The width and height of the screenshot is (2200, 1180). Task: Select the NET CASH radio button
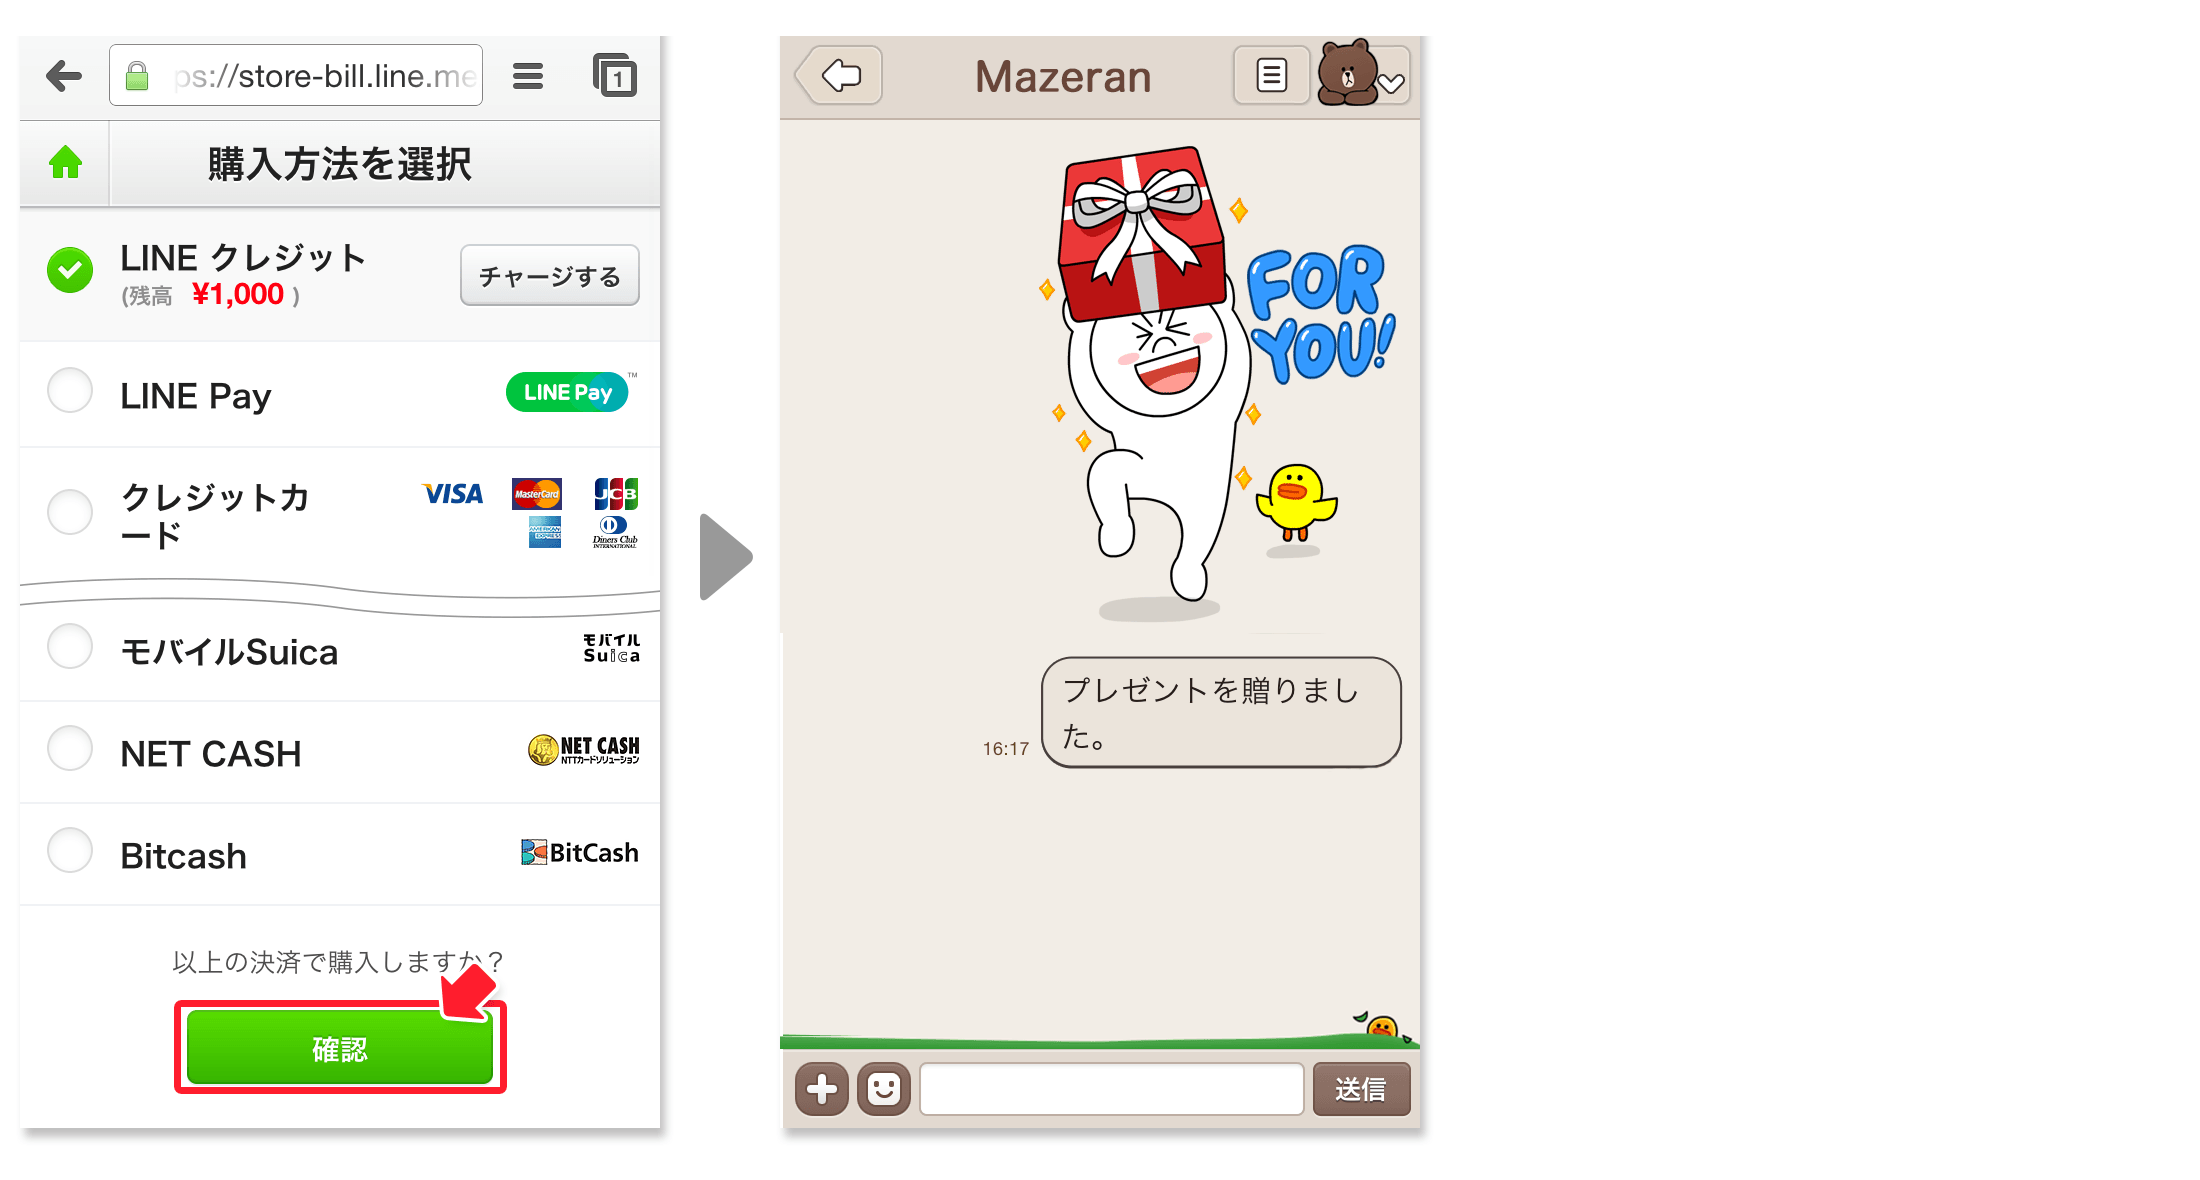point(70,749)
